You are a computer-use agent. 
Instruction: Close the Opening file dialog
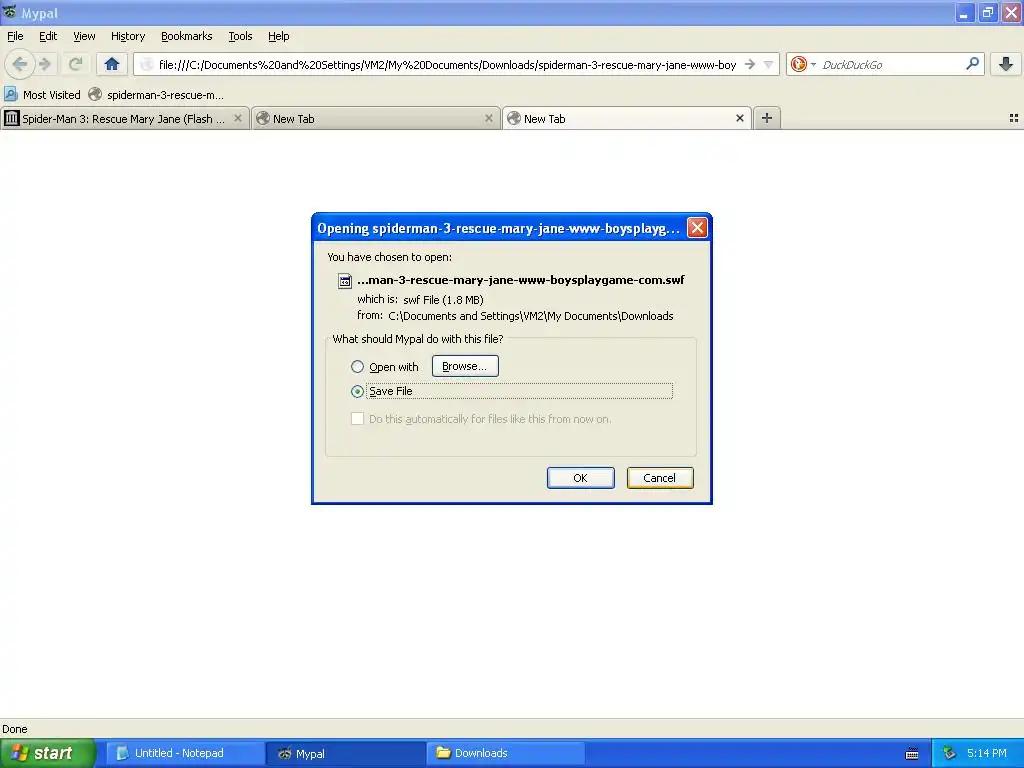point(697,228)
